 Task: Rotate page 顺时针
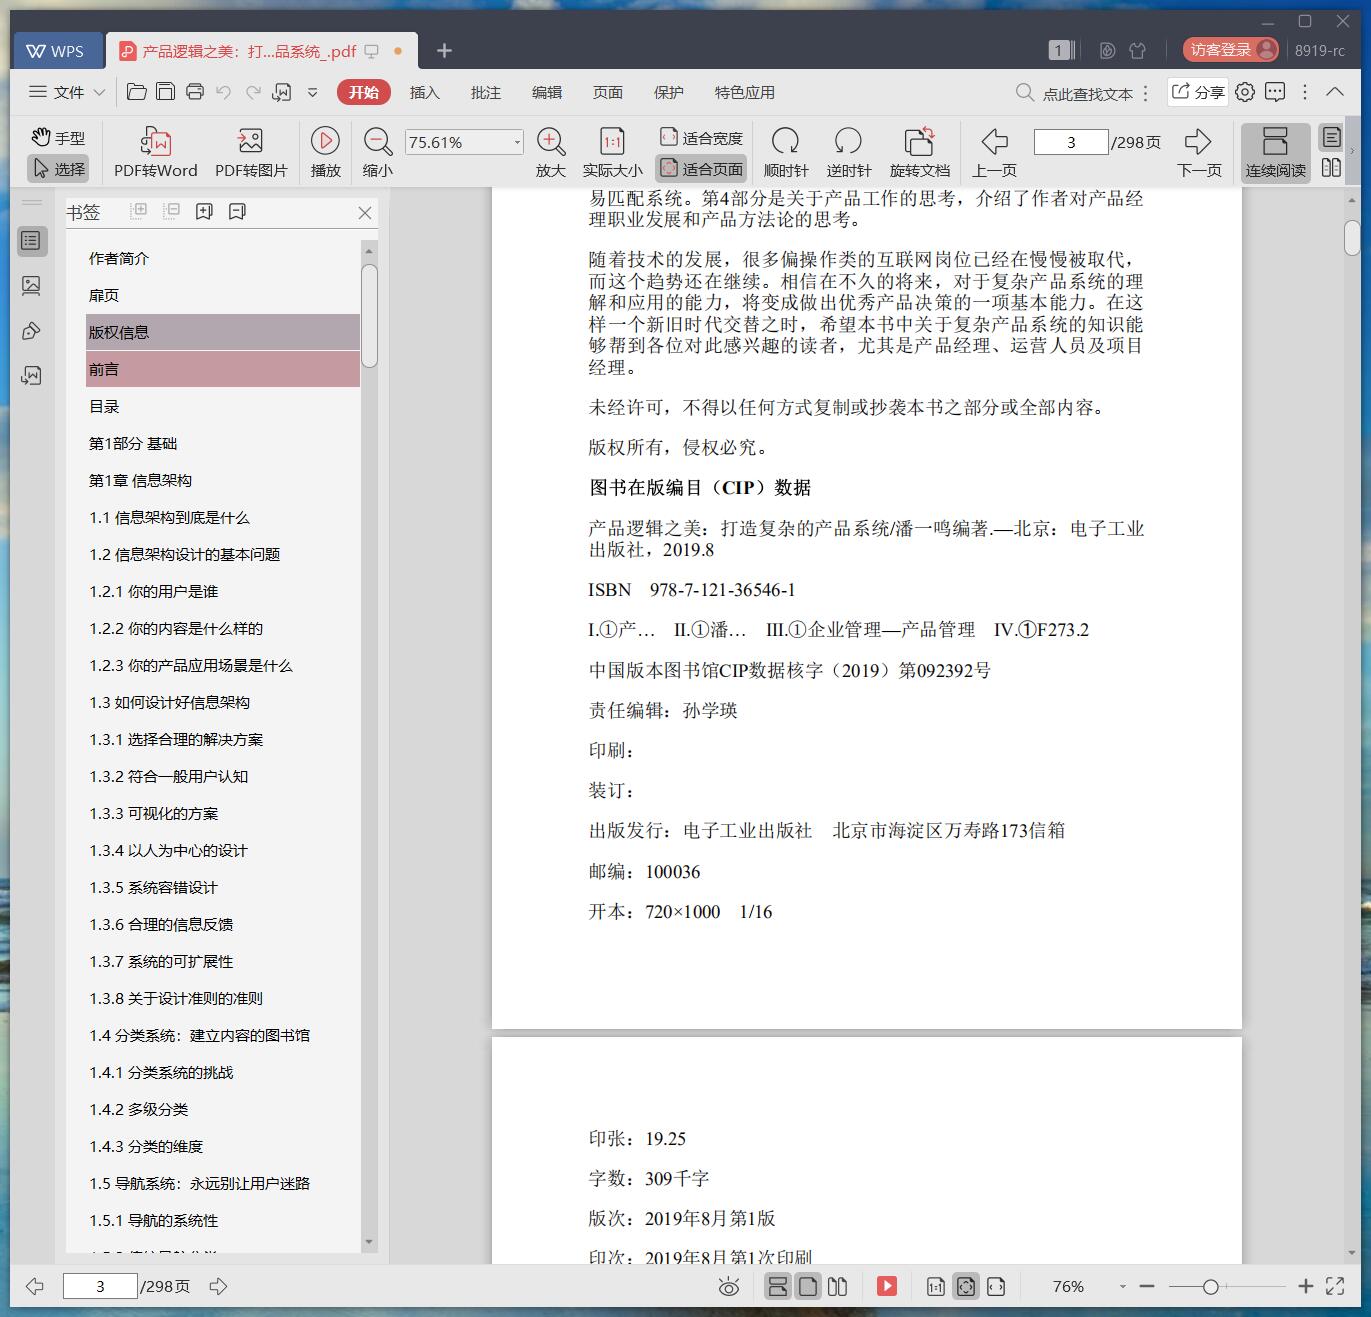785,153
